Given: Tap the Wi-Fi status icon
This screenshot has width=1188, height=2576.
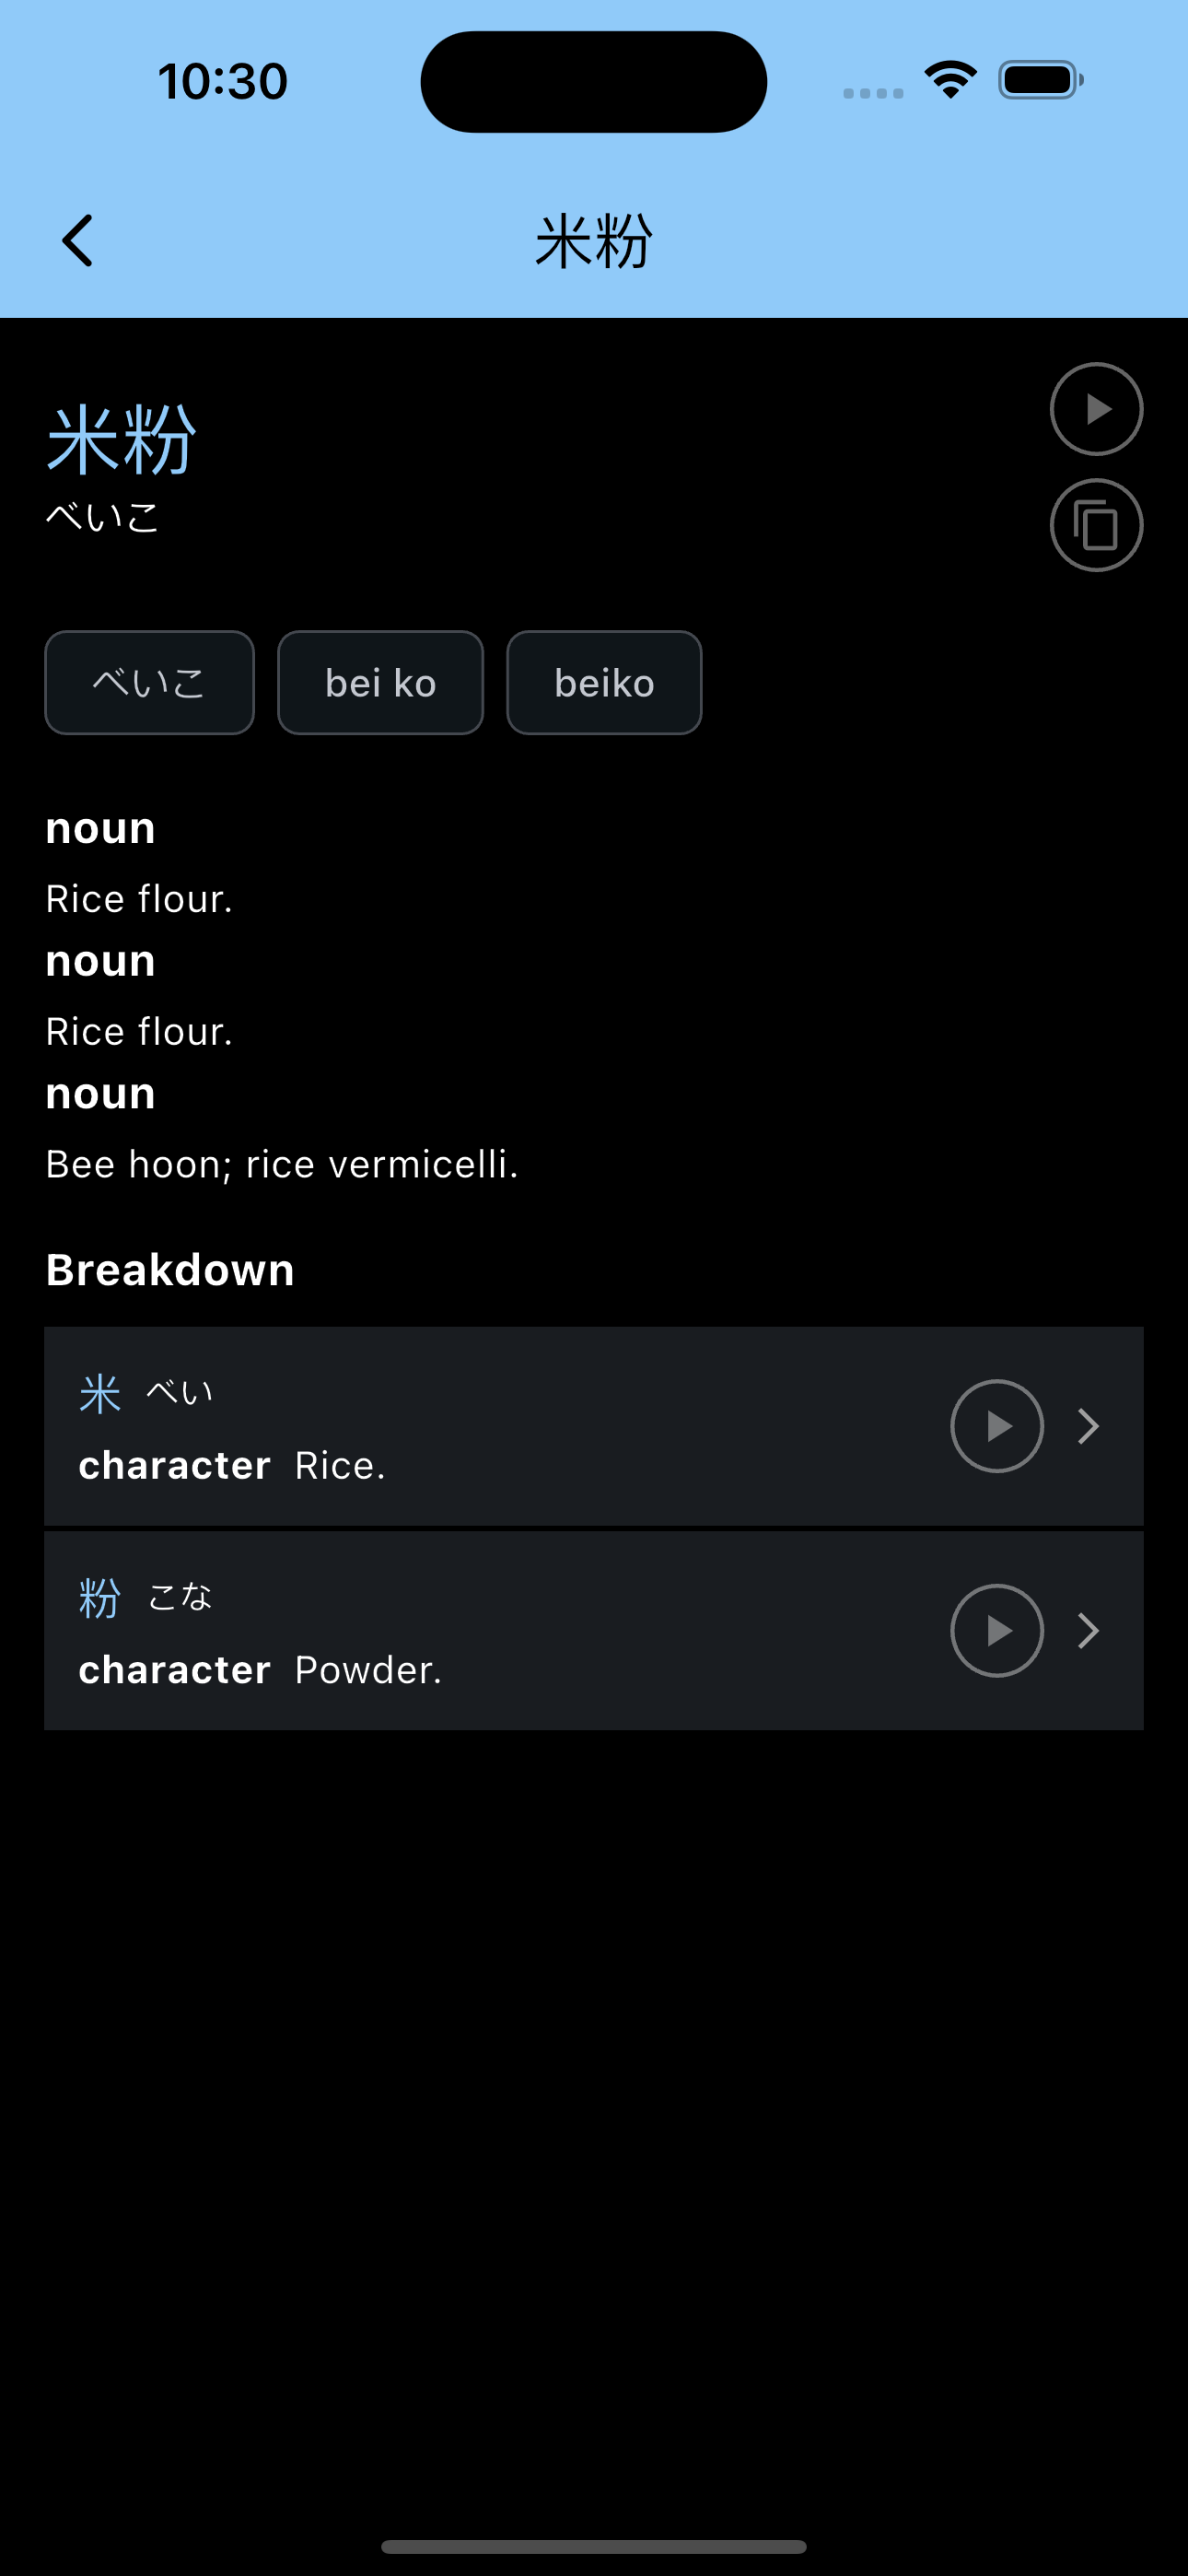Looking at the screenshot, I should click(x=951, y=80).
